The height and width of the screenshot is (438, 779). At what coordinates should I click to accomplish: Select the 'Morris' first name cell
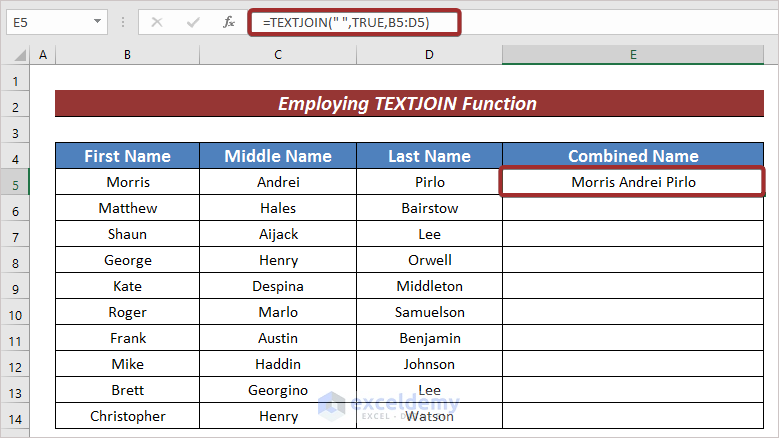point(127,182)
